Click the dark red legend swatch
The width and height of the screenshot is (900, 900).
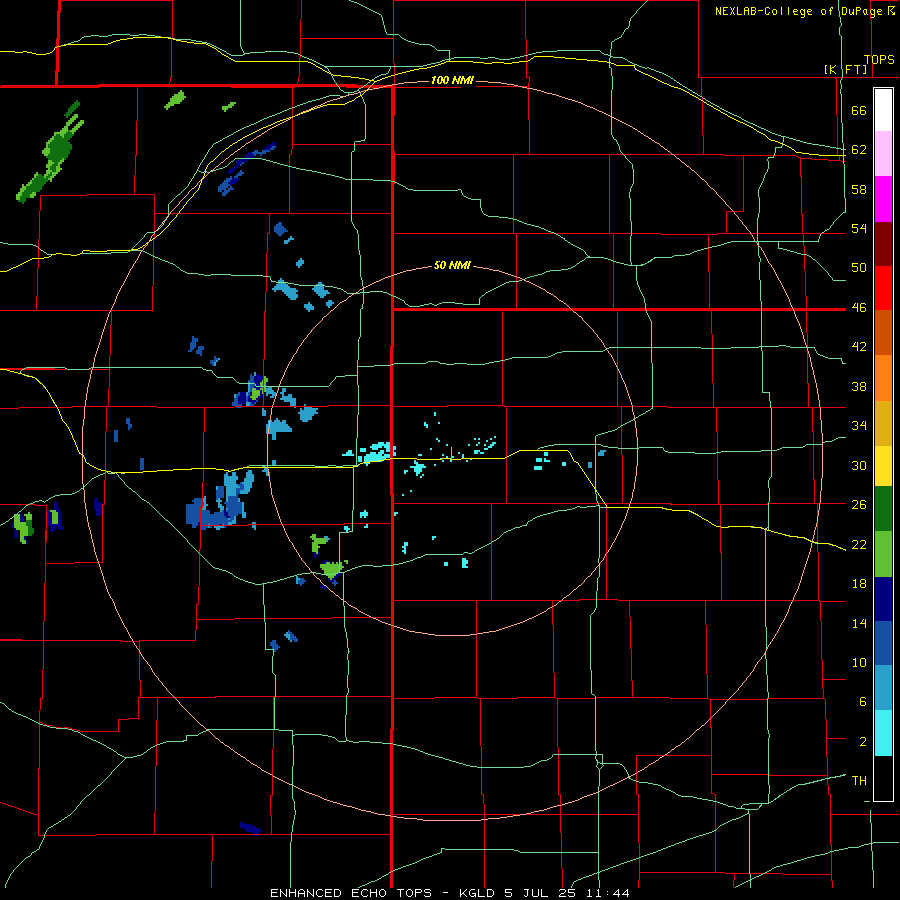pos(883,244)
